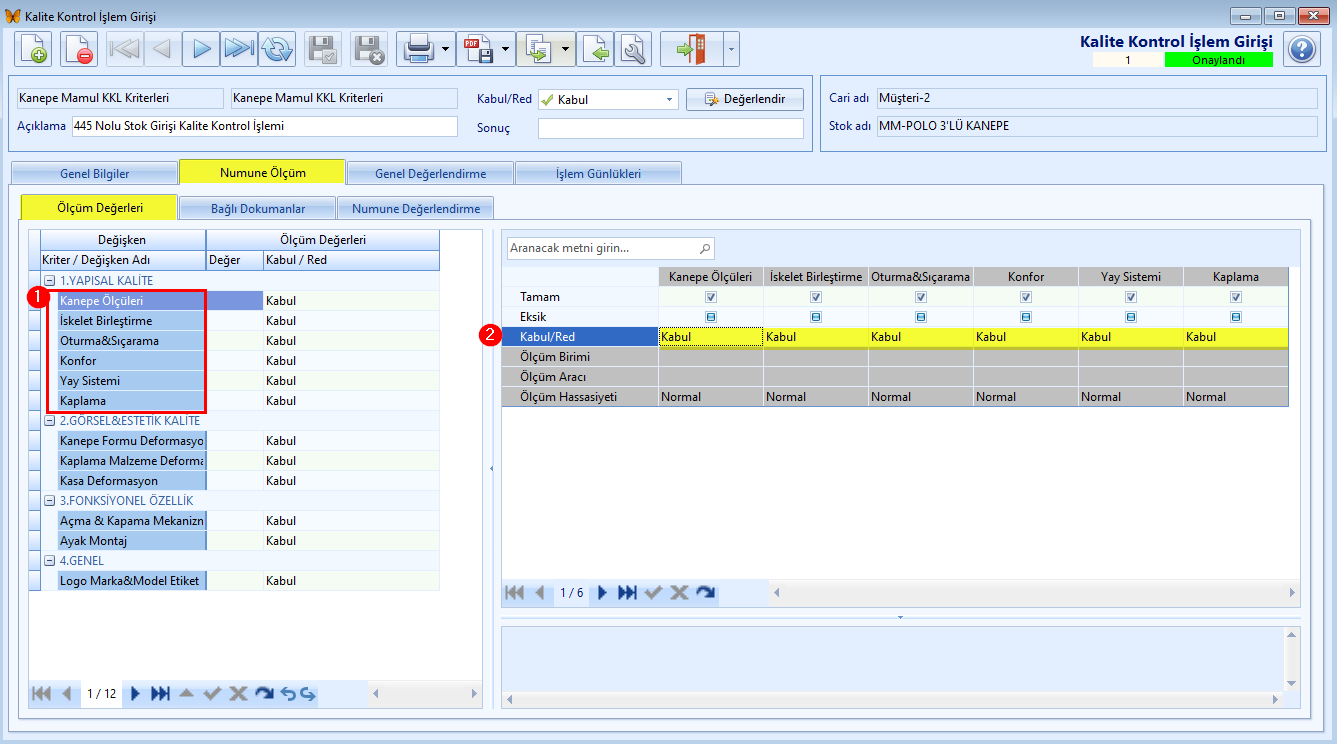Viewport: 1337px width, 744px height.
Task: Click next record arrow in right grid navigator
Action: click(x=602, y=592)
